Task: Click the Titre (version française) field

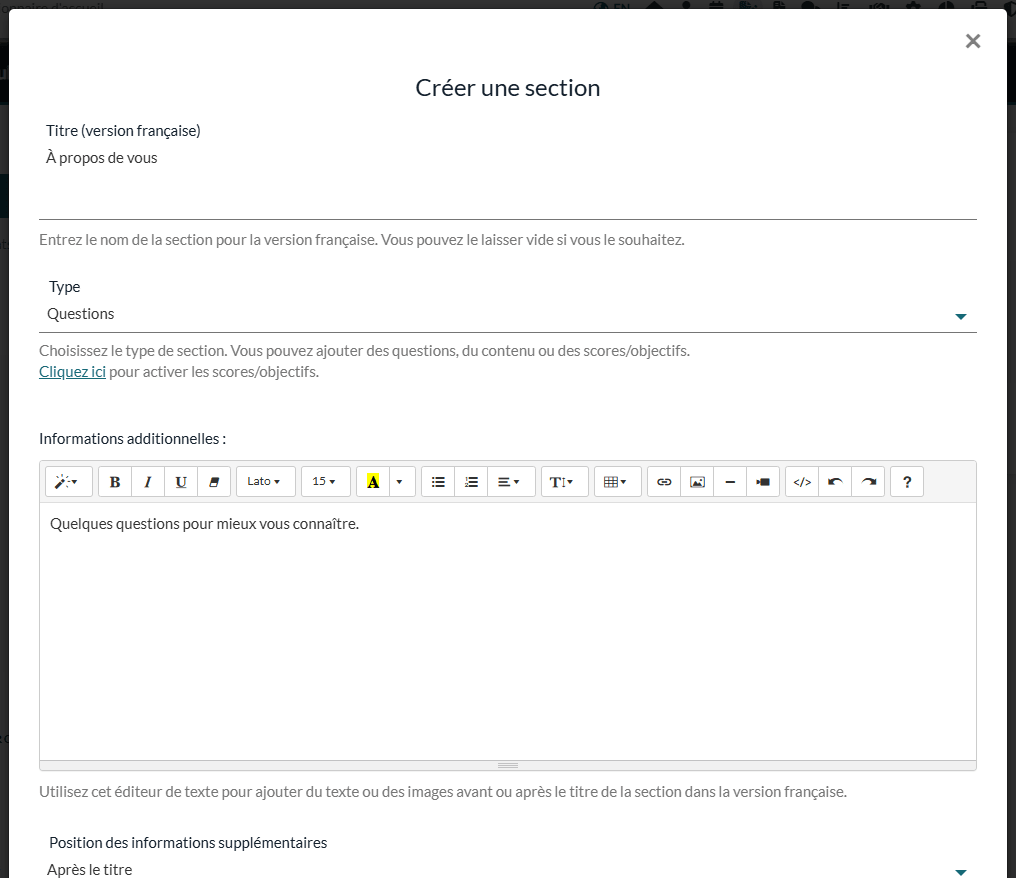Action: tap(507, 183)
